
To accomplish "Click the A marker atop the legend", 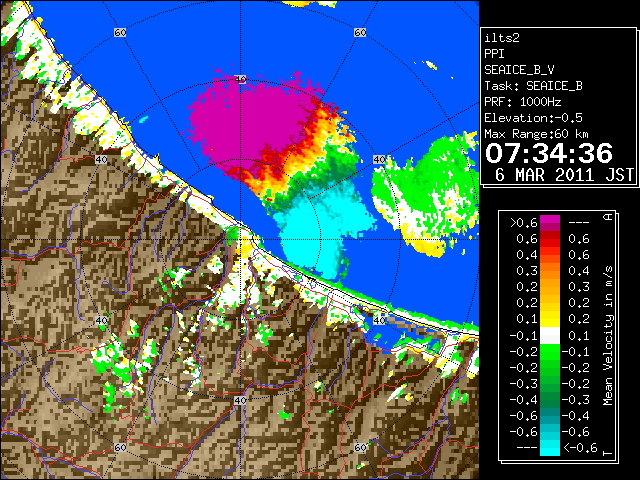I will (x=608, y=217).
